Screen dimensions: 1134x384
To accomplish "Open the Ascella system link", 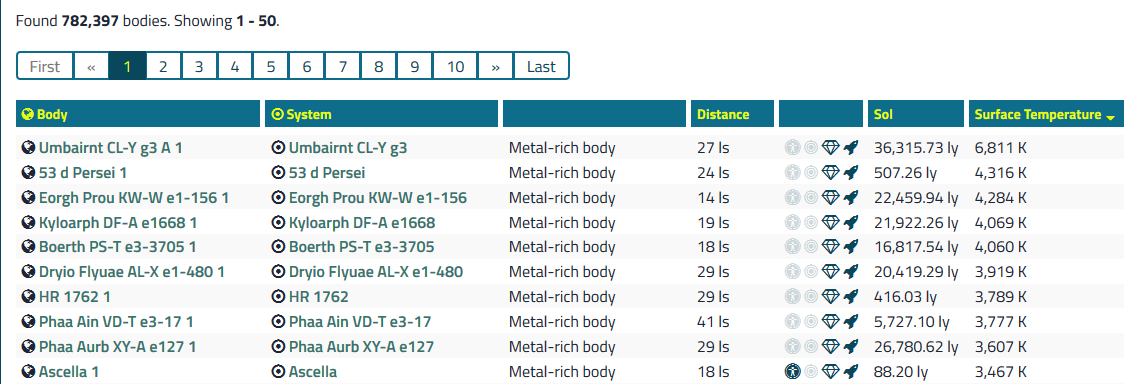I will coord(312,372).
